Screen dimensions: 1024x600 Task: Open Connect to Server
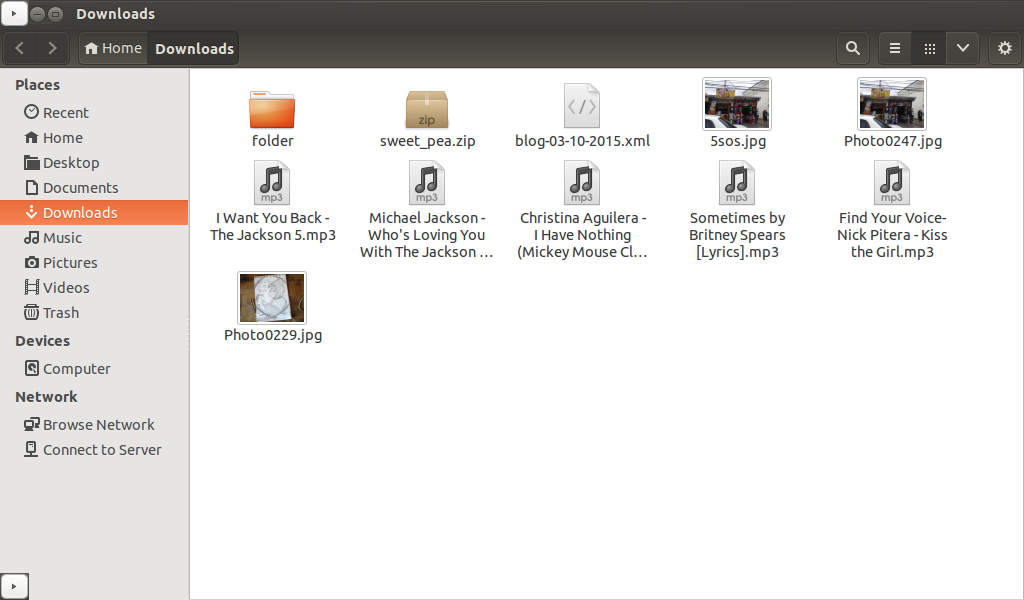[x=101, y=449]
